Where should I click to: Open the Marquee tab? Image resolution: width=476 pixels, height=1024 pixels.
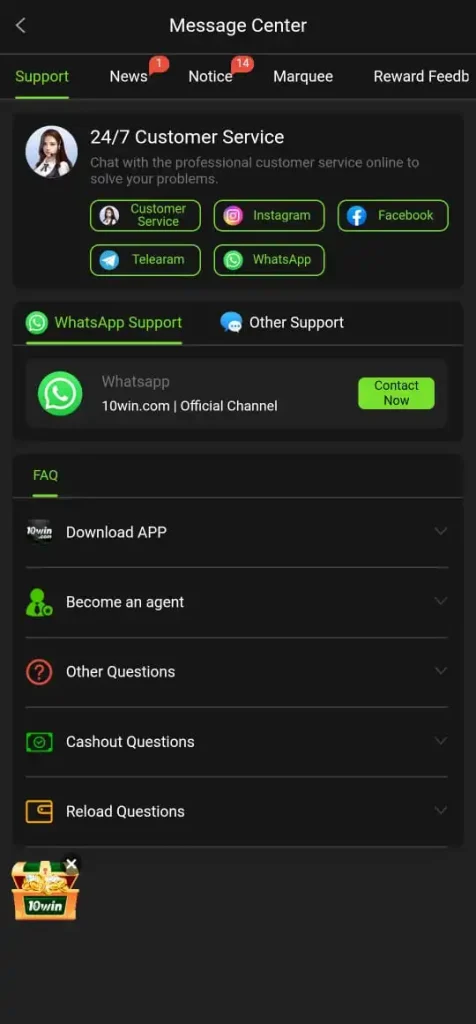[303, 76]
